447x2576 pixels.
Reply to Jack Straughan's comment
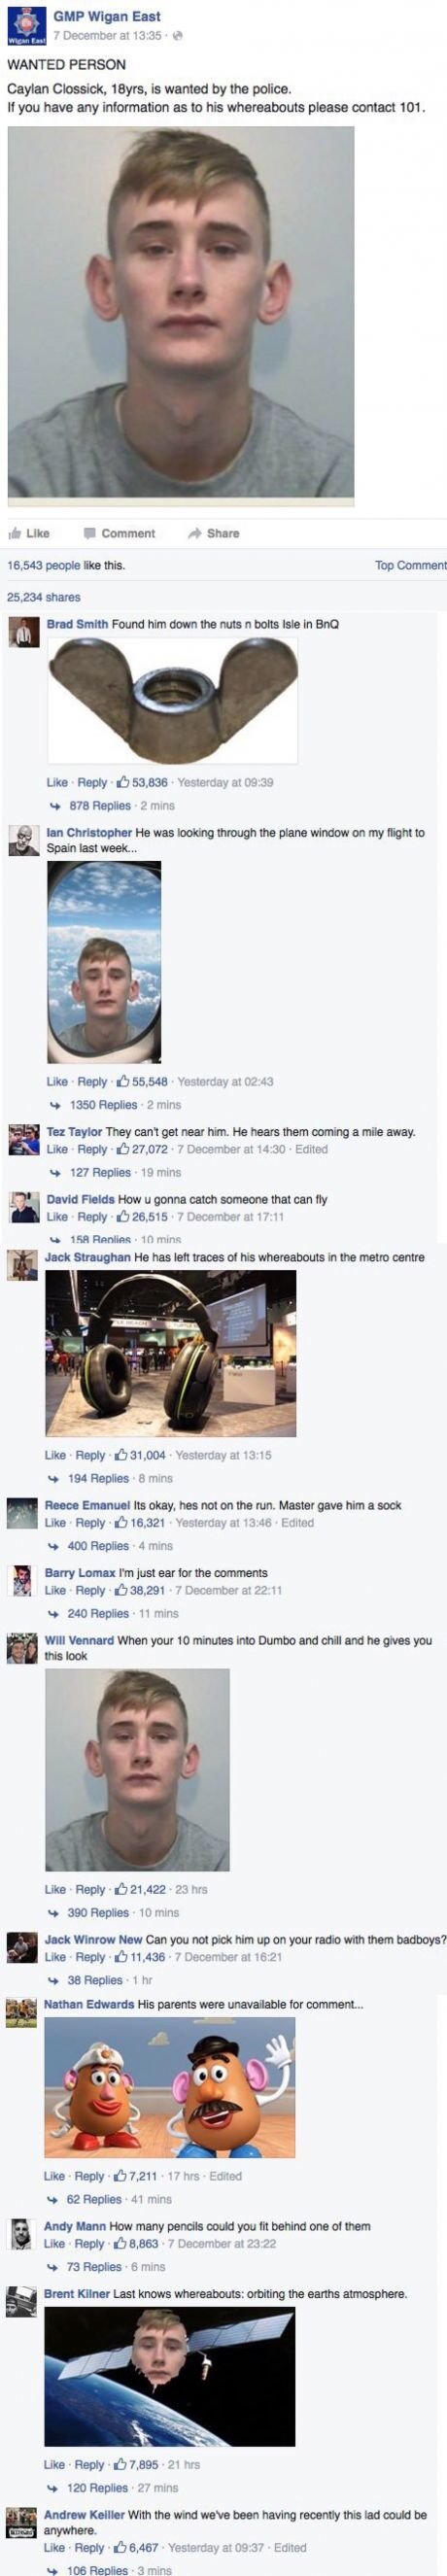[x=90, y=1455]
